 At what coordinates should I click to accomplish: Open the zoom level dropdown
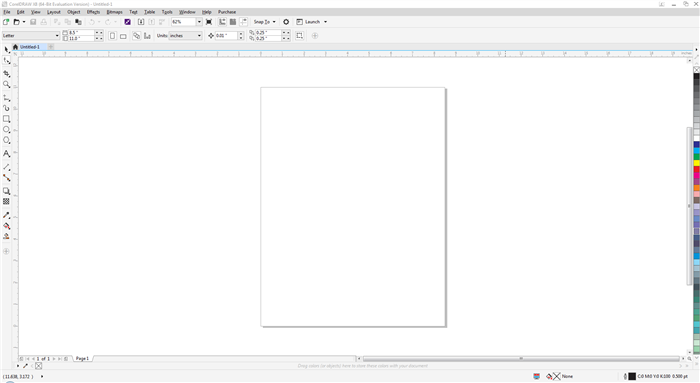coord(199,22)
